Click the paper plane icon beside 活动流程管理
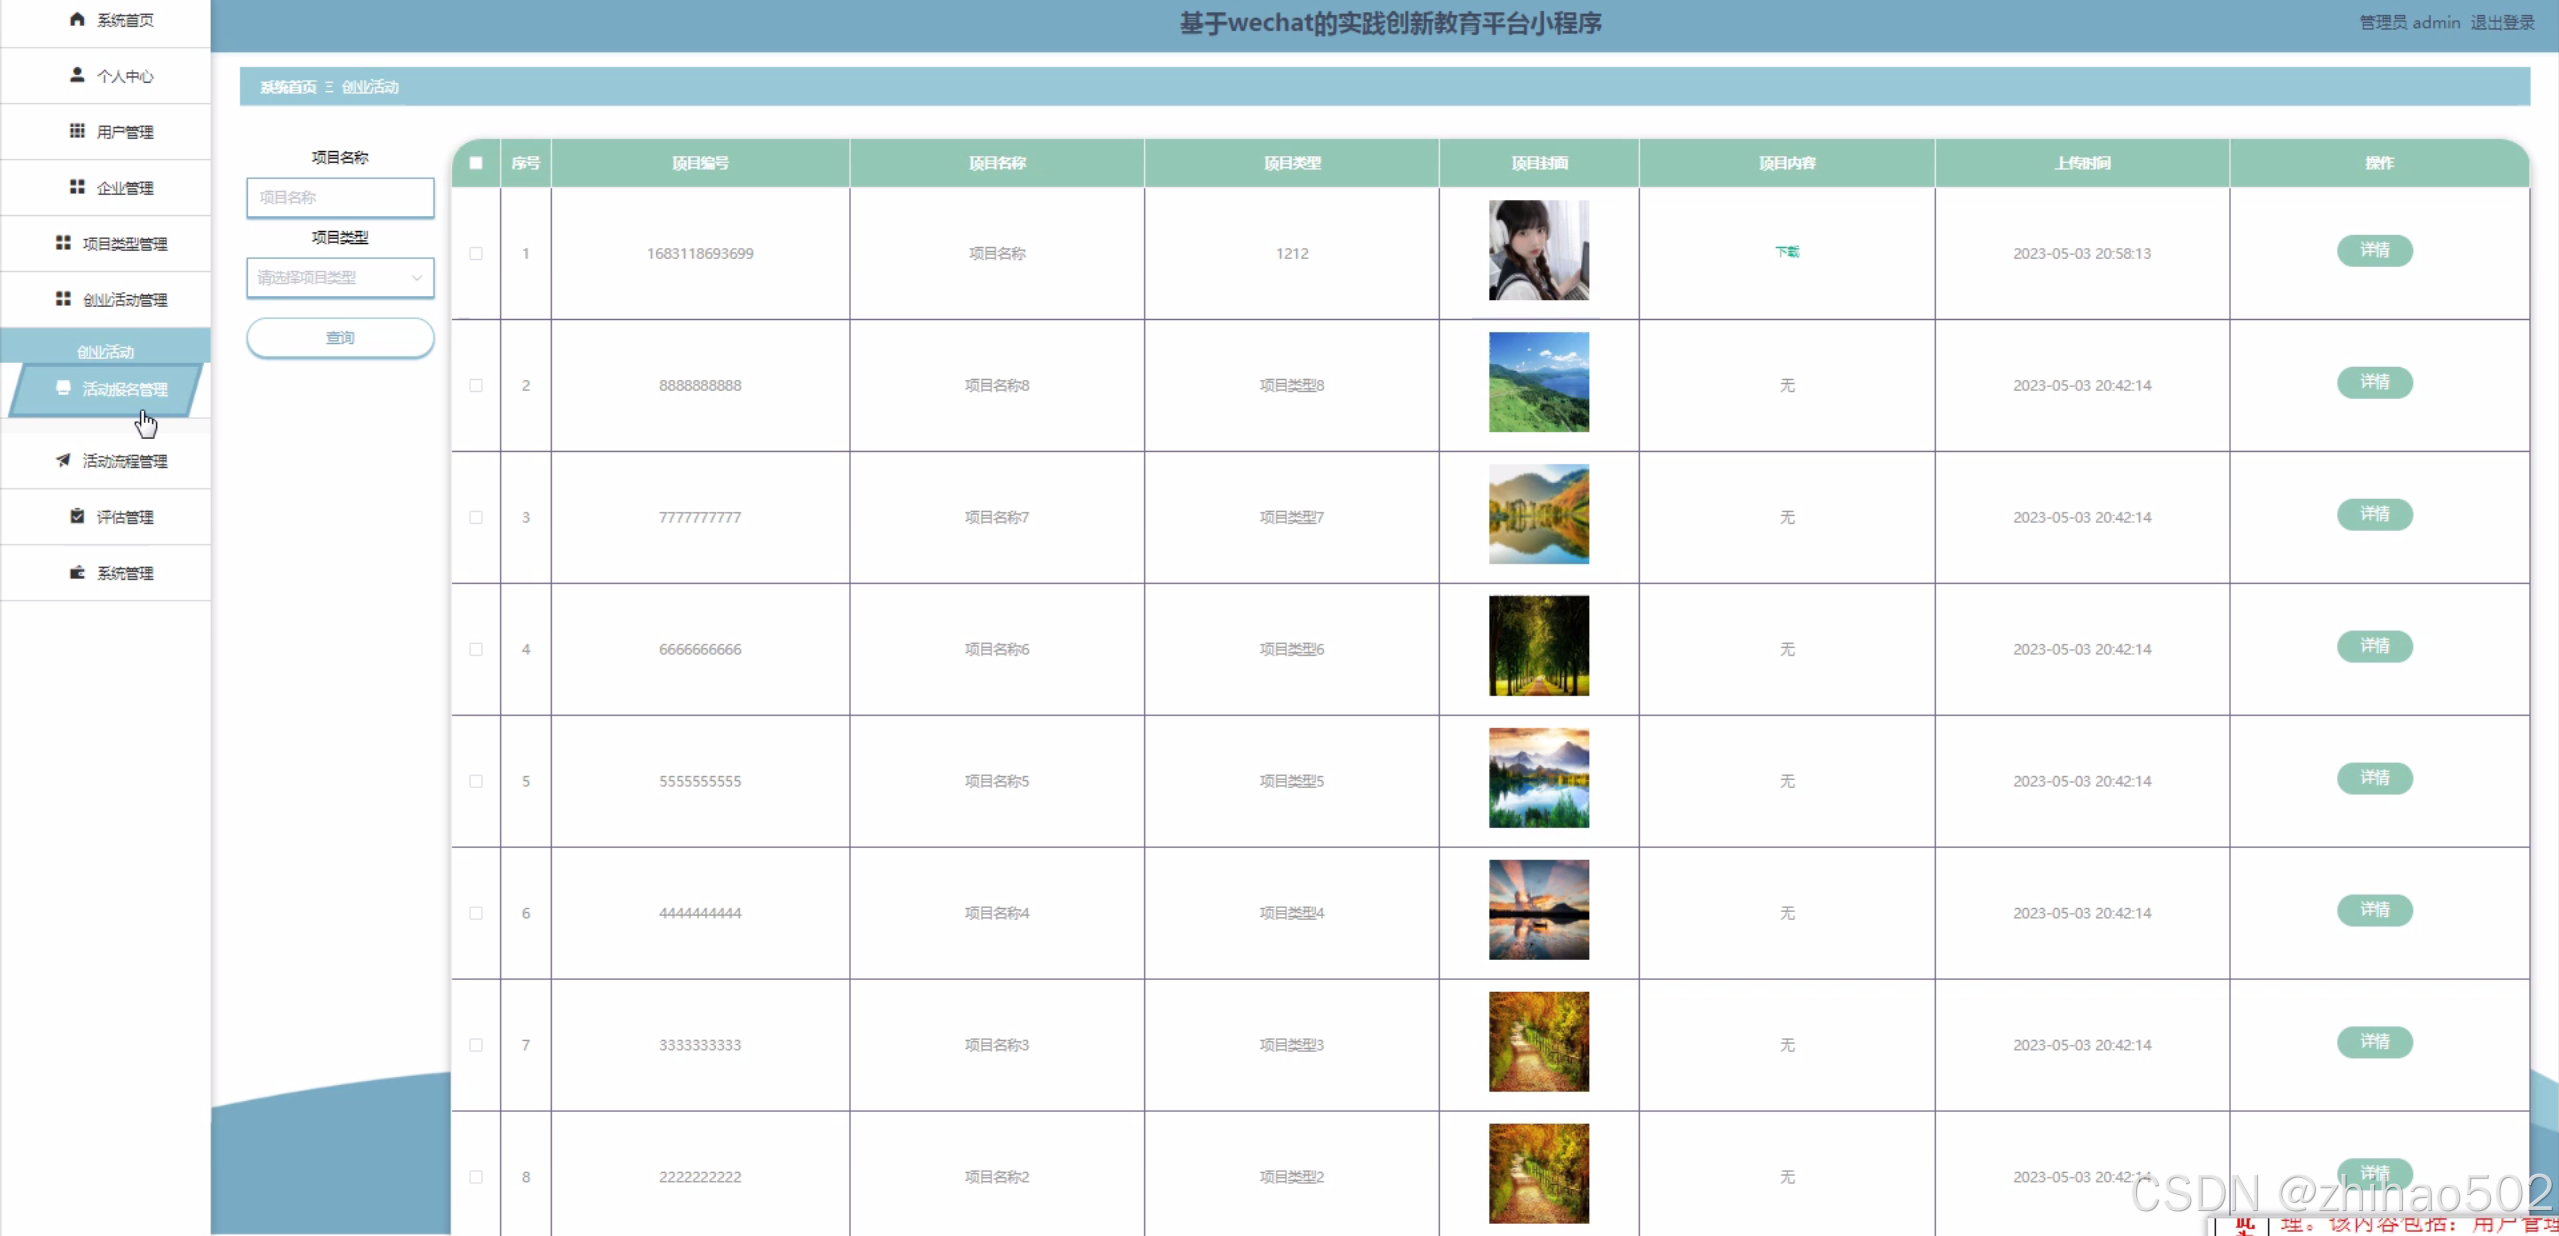This screenshot has width=2559, height=1236. 63,460
